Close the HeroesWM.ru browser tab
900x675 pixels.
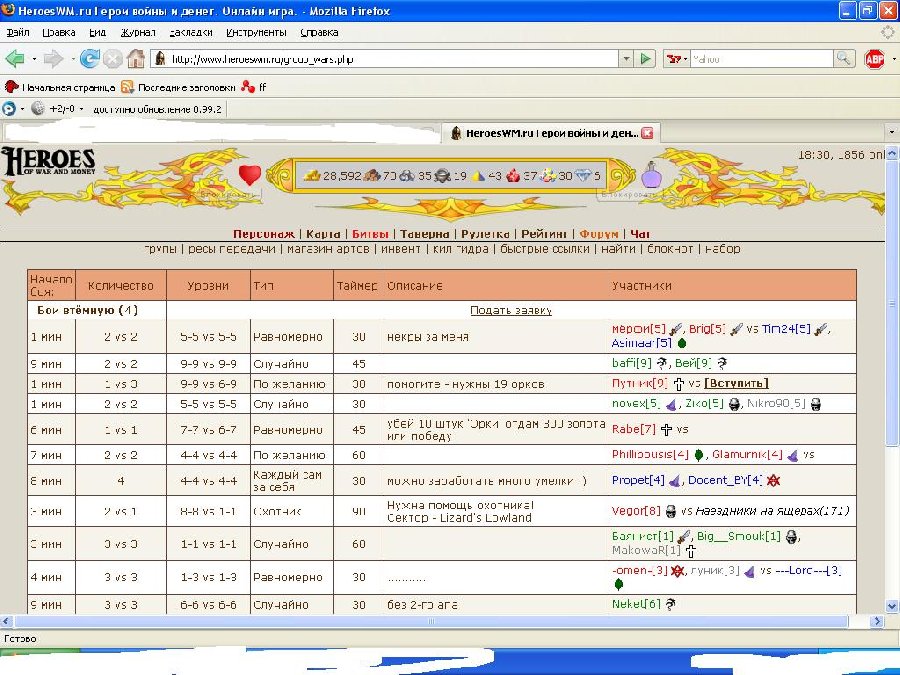tap(646, 133)
